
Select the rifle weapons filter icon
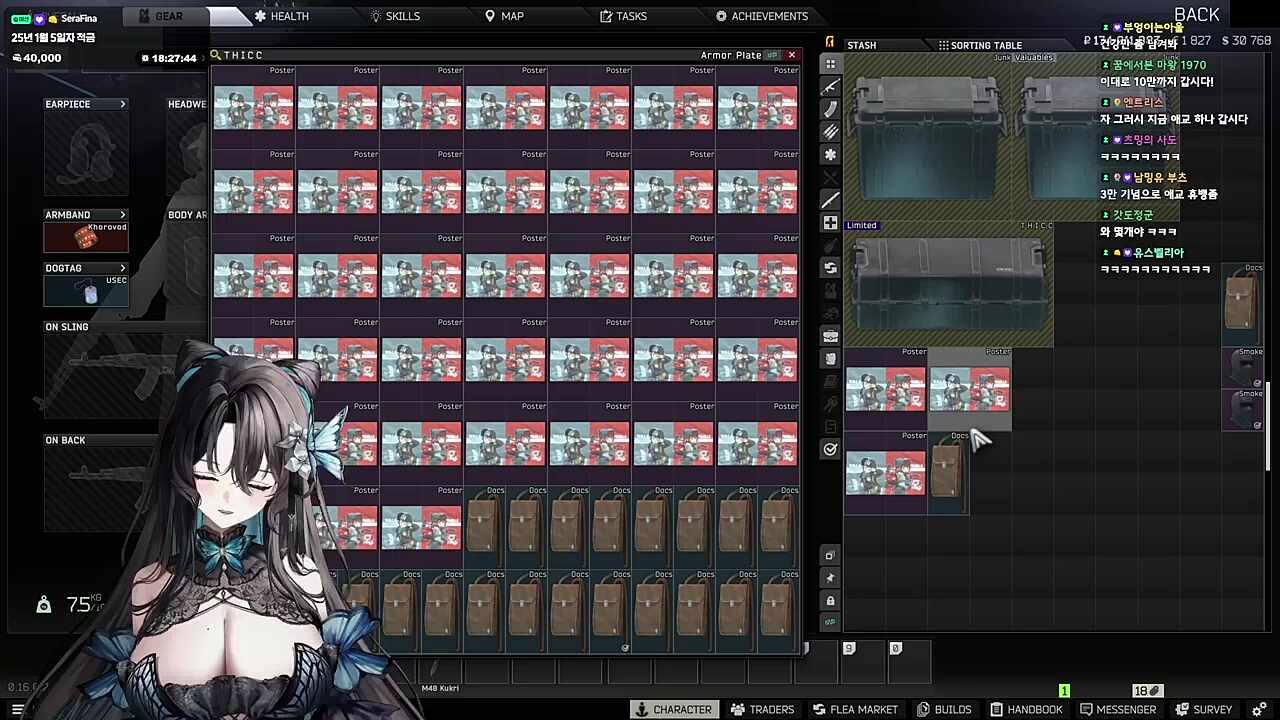830,87
